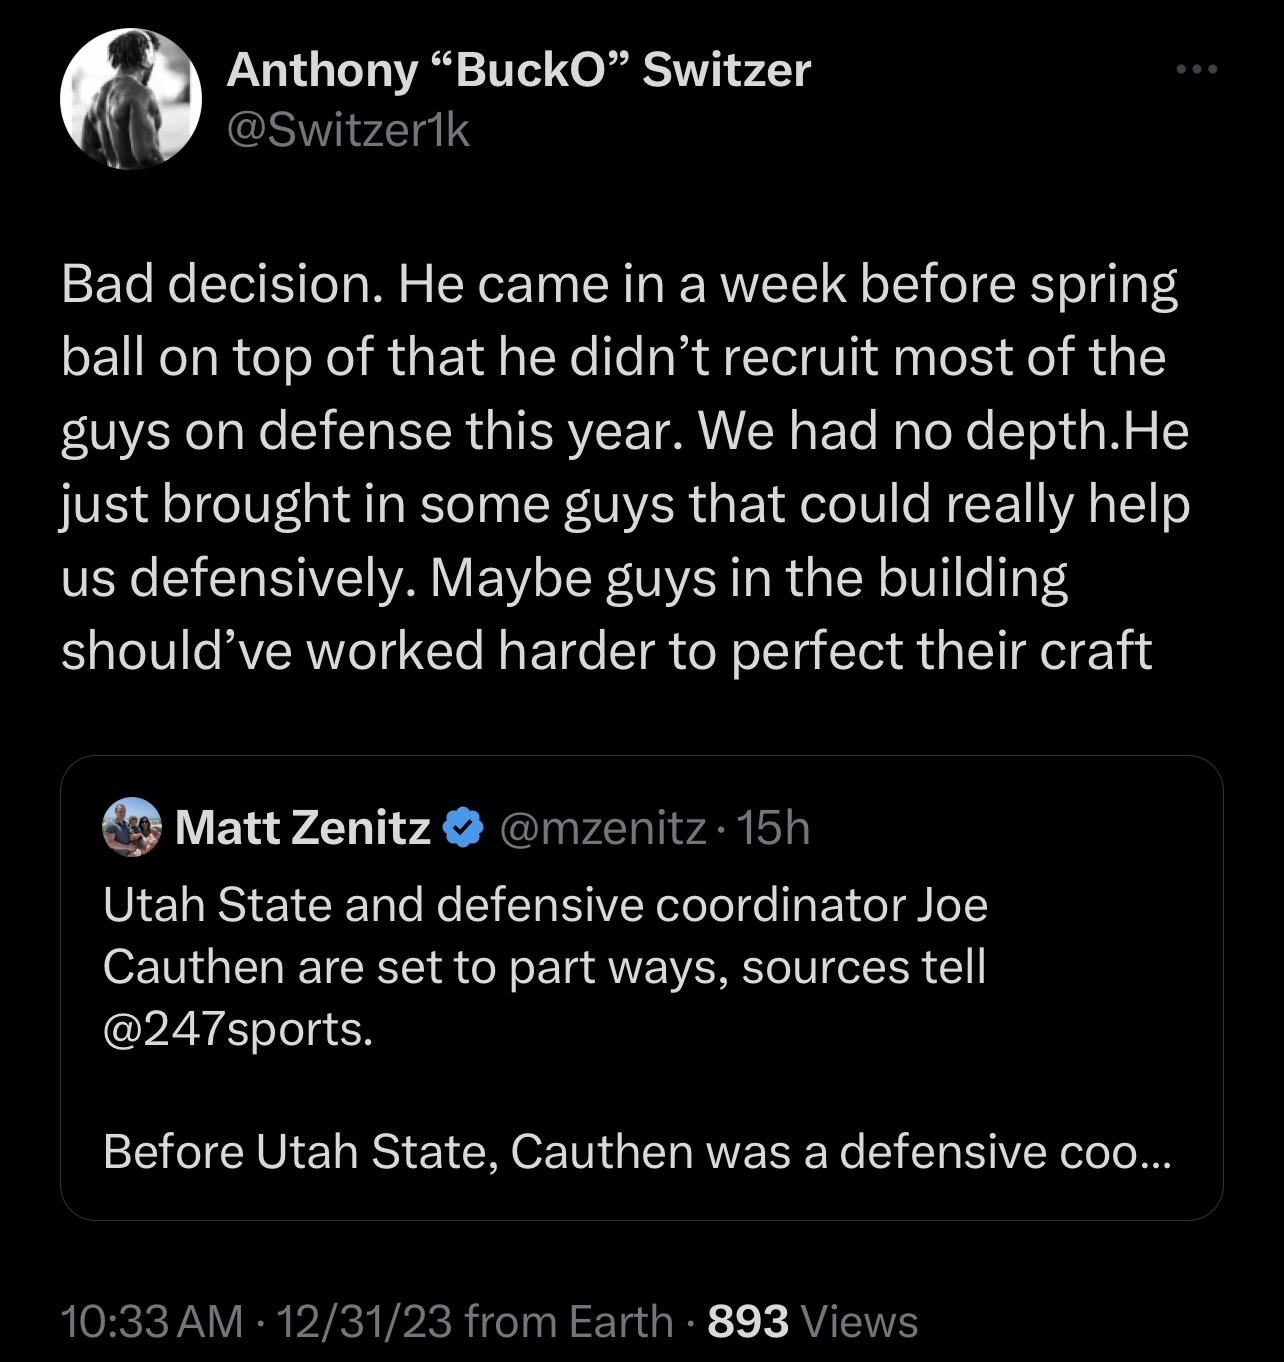Visit the @Switzer1k handle
1284x1362 pixels.
348,130
